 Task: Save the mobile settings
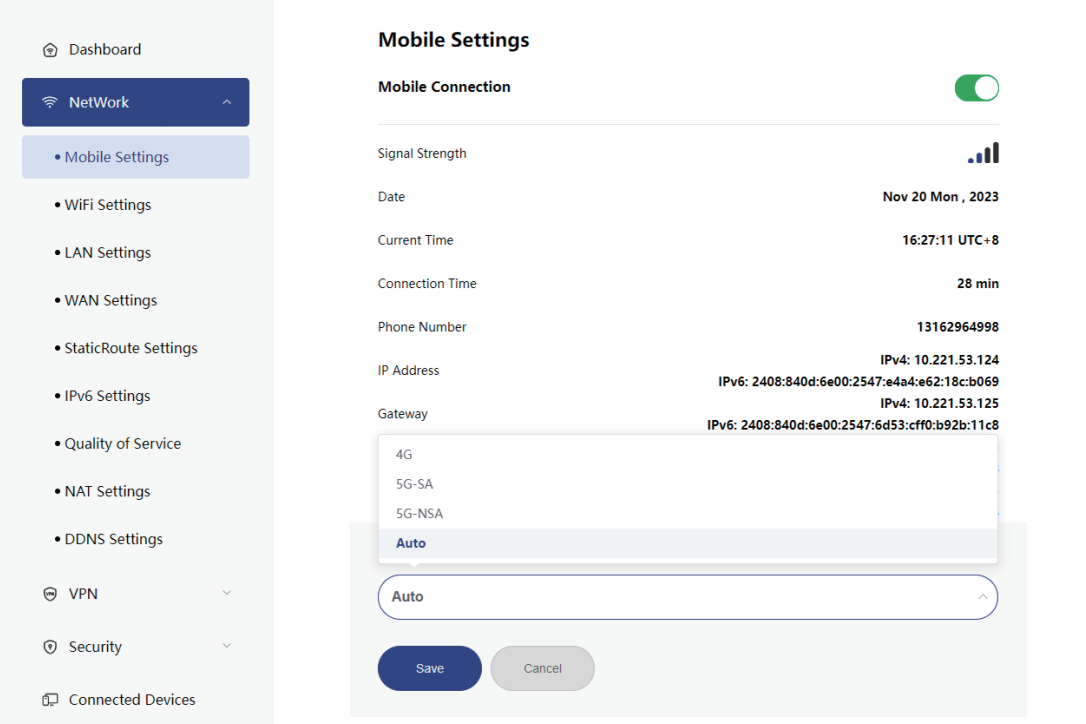click(430, 668)
